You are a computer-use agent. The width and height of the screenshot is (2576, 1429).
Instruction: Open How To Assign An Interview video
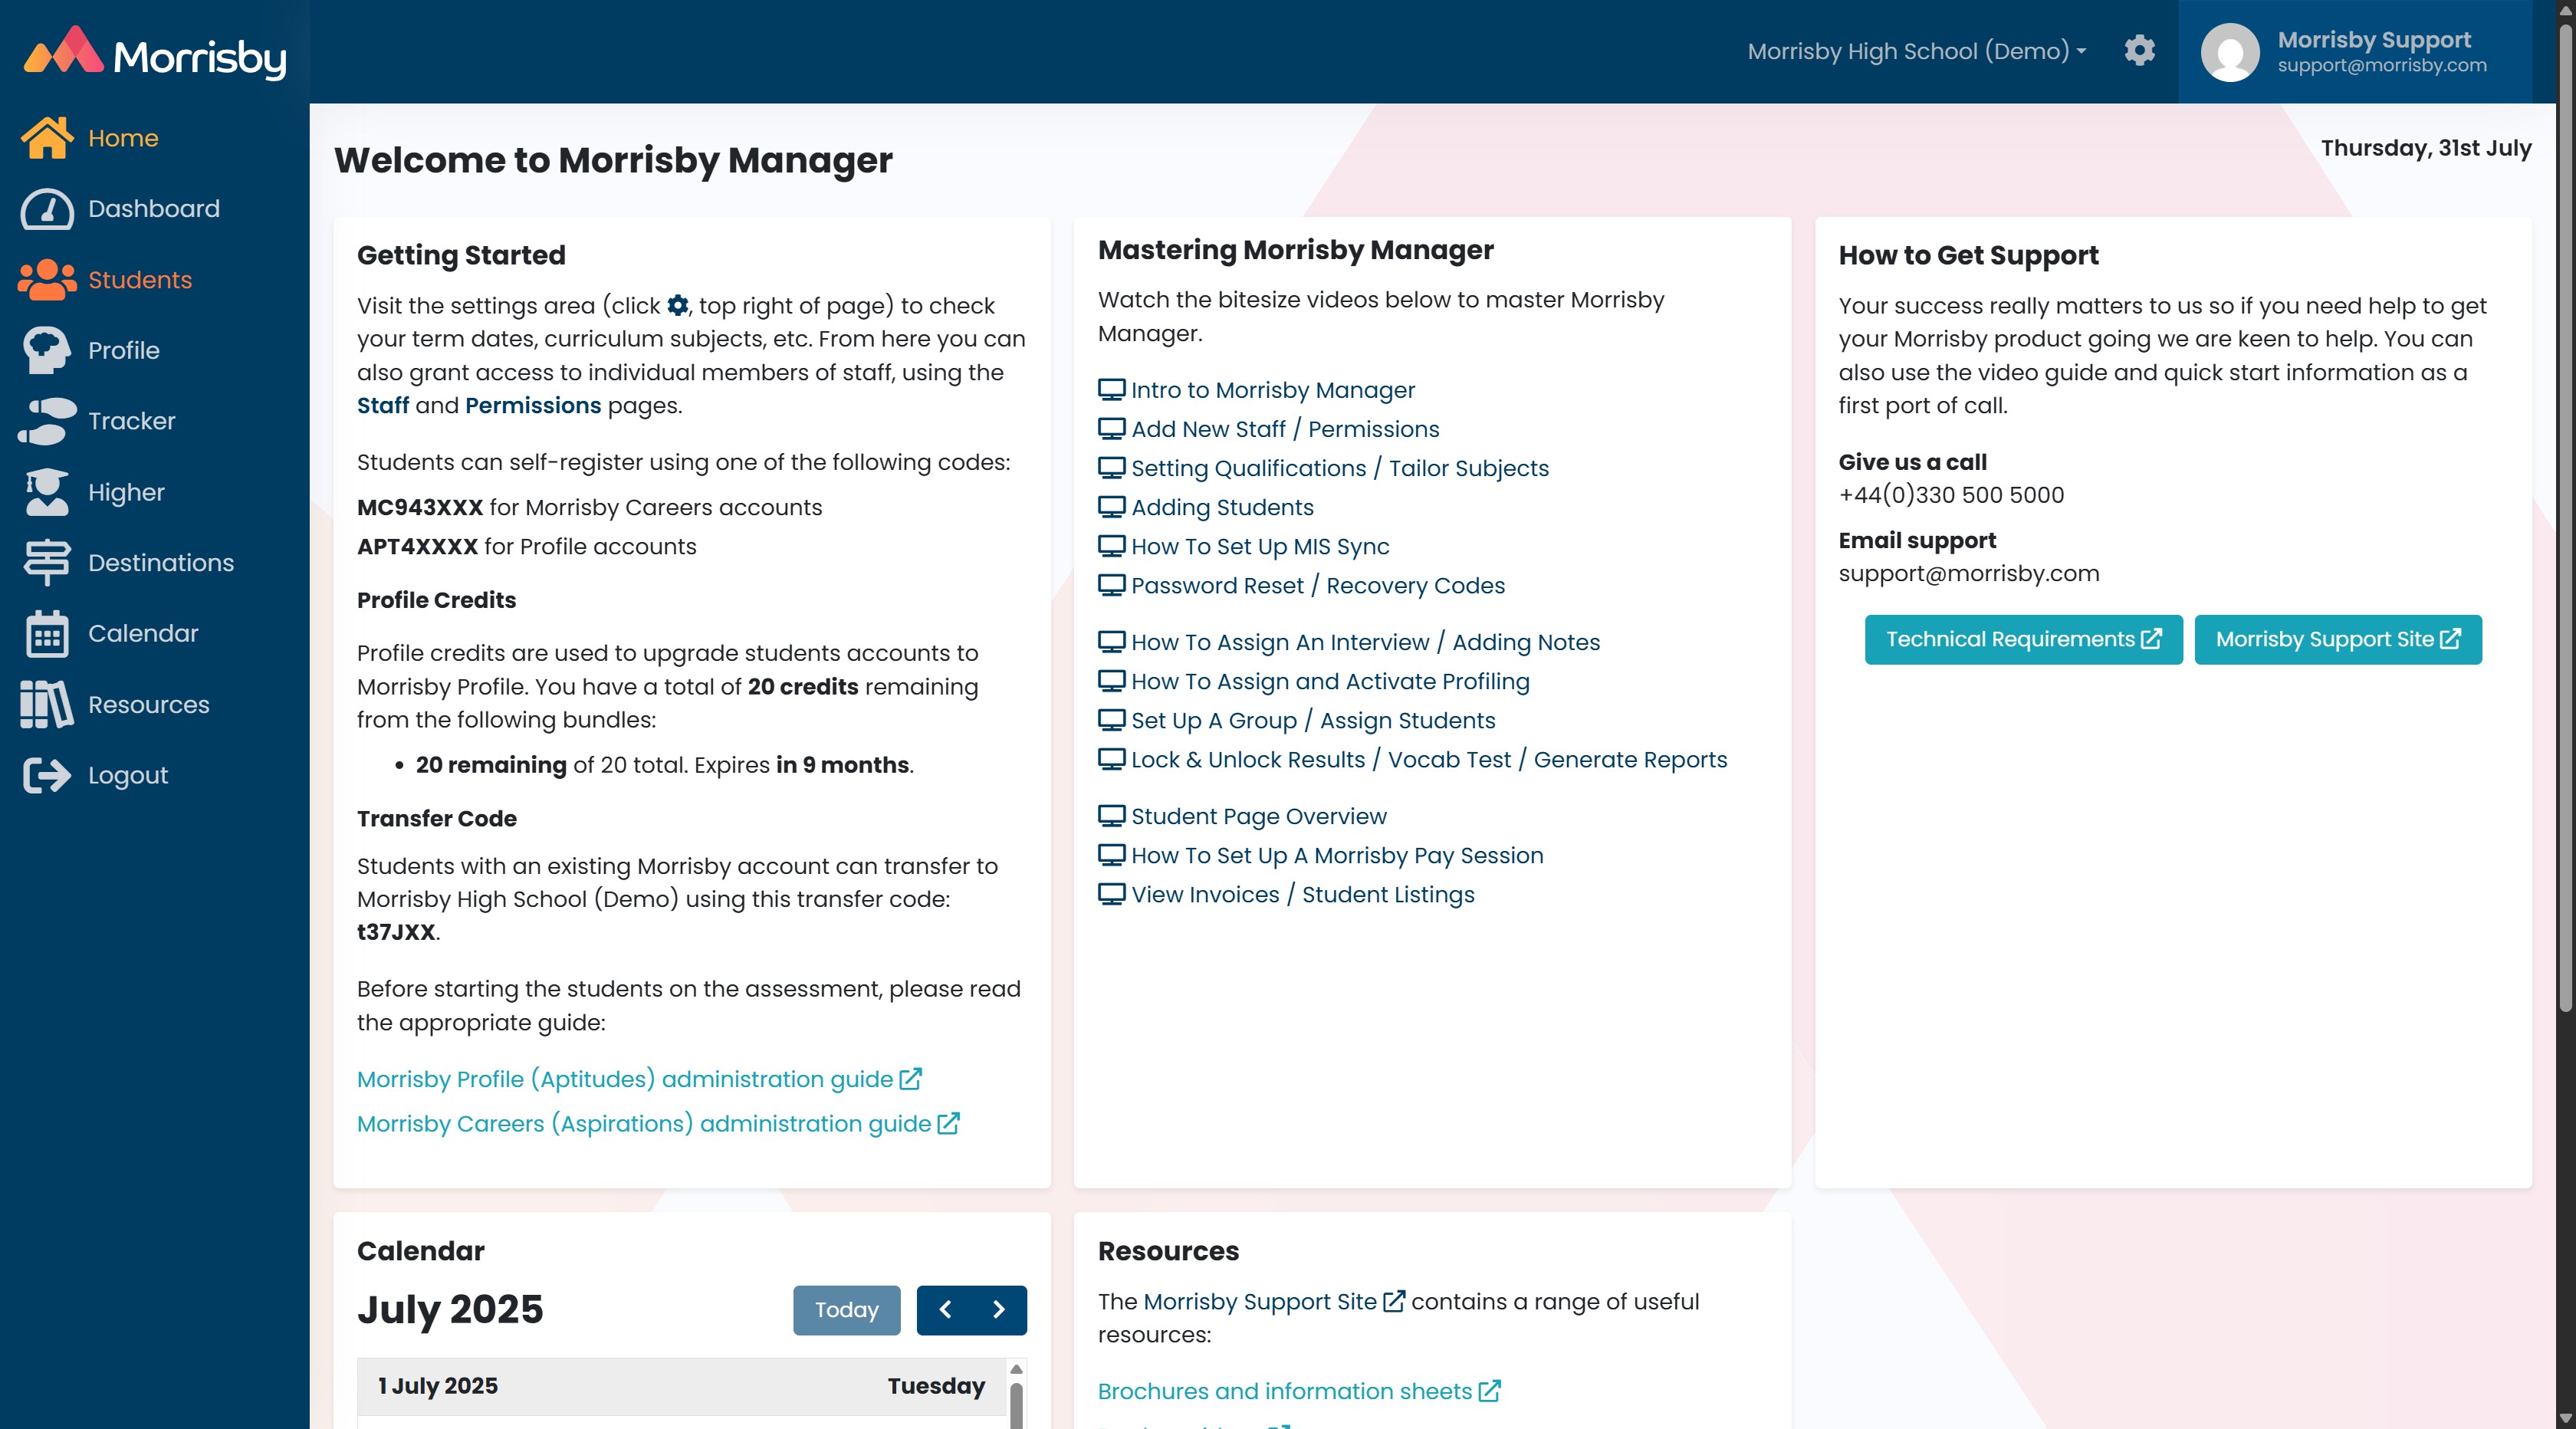(x=1365, y=642)
